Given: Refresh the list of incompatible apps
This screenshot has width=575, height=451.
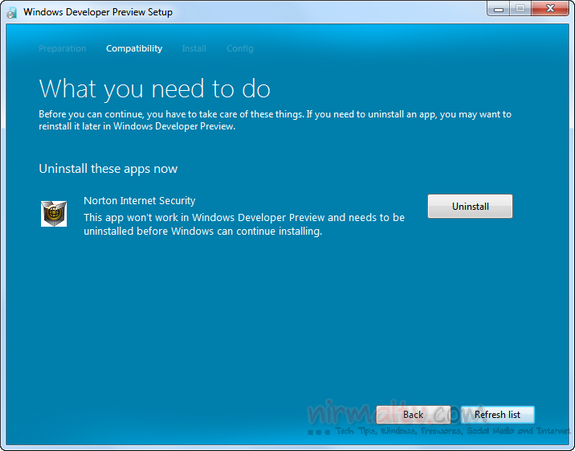Looking at the screenshot, I should pos(497,415).
